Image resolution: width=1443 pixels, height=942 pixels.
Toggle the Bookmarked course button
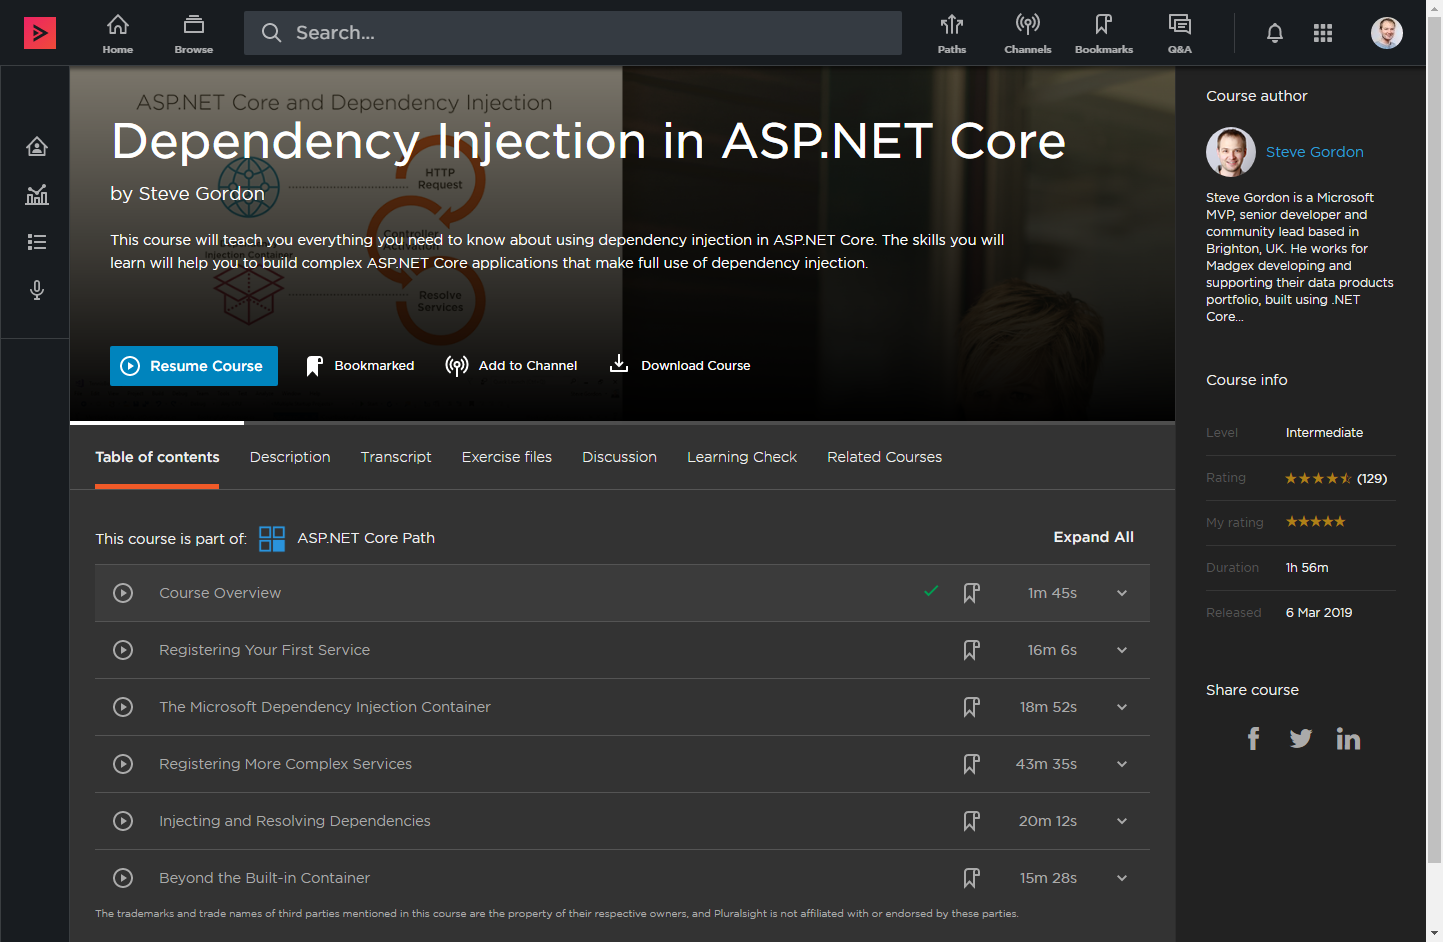360,366
